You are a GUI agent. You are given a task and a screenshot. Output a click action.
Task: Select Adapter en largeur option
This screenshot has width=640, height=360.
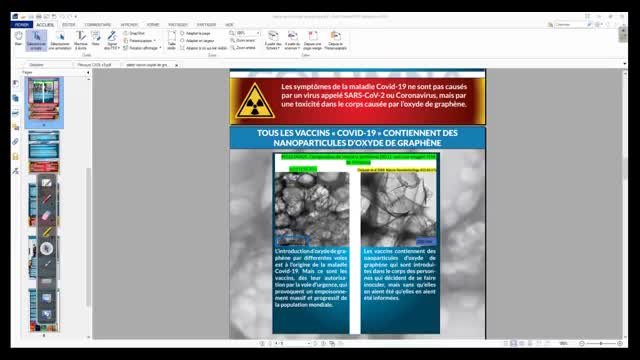(197, 40)
